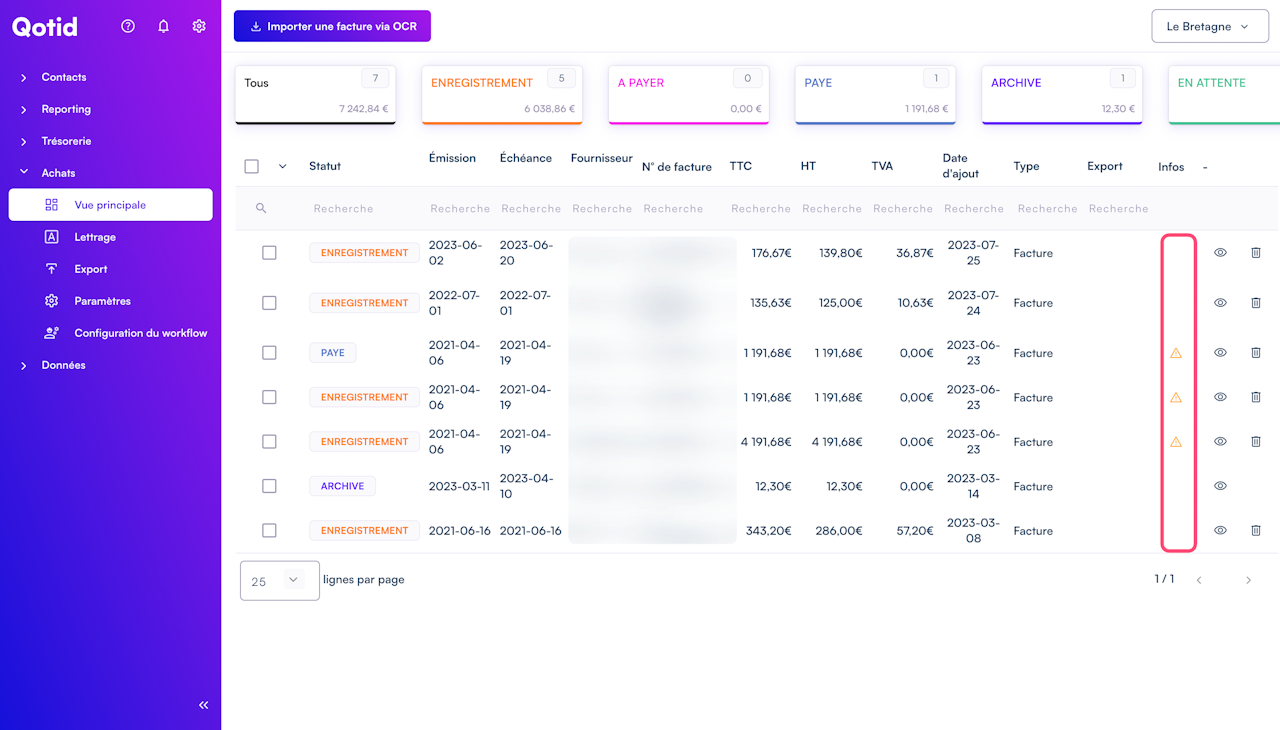Toggle the select-all checkbox in table header
The width and height of the screenshot is (1280, 730).
[x=252, y=167]
